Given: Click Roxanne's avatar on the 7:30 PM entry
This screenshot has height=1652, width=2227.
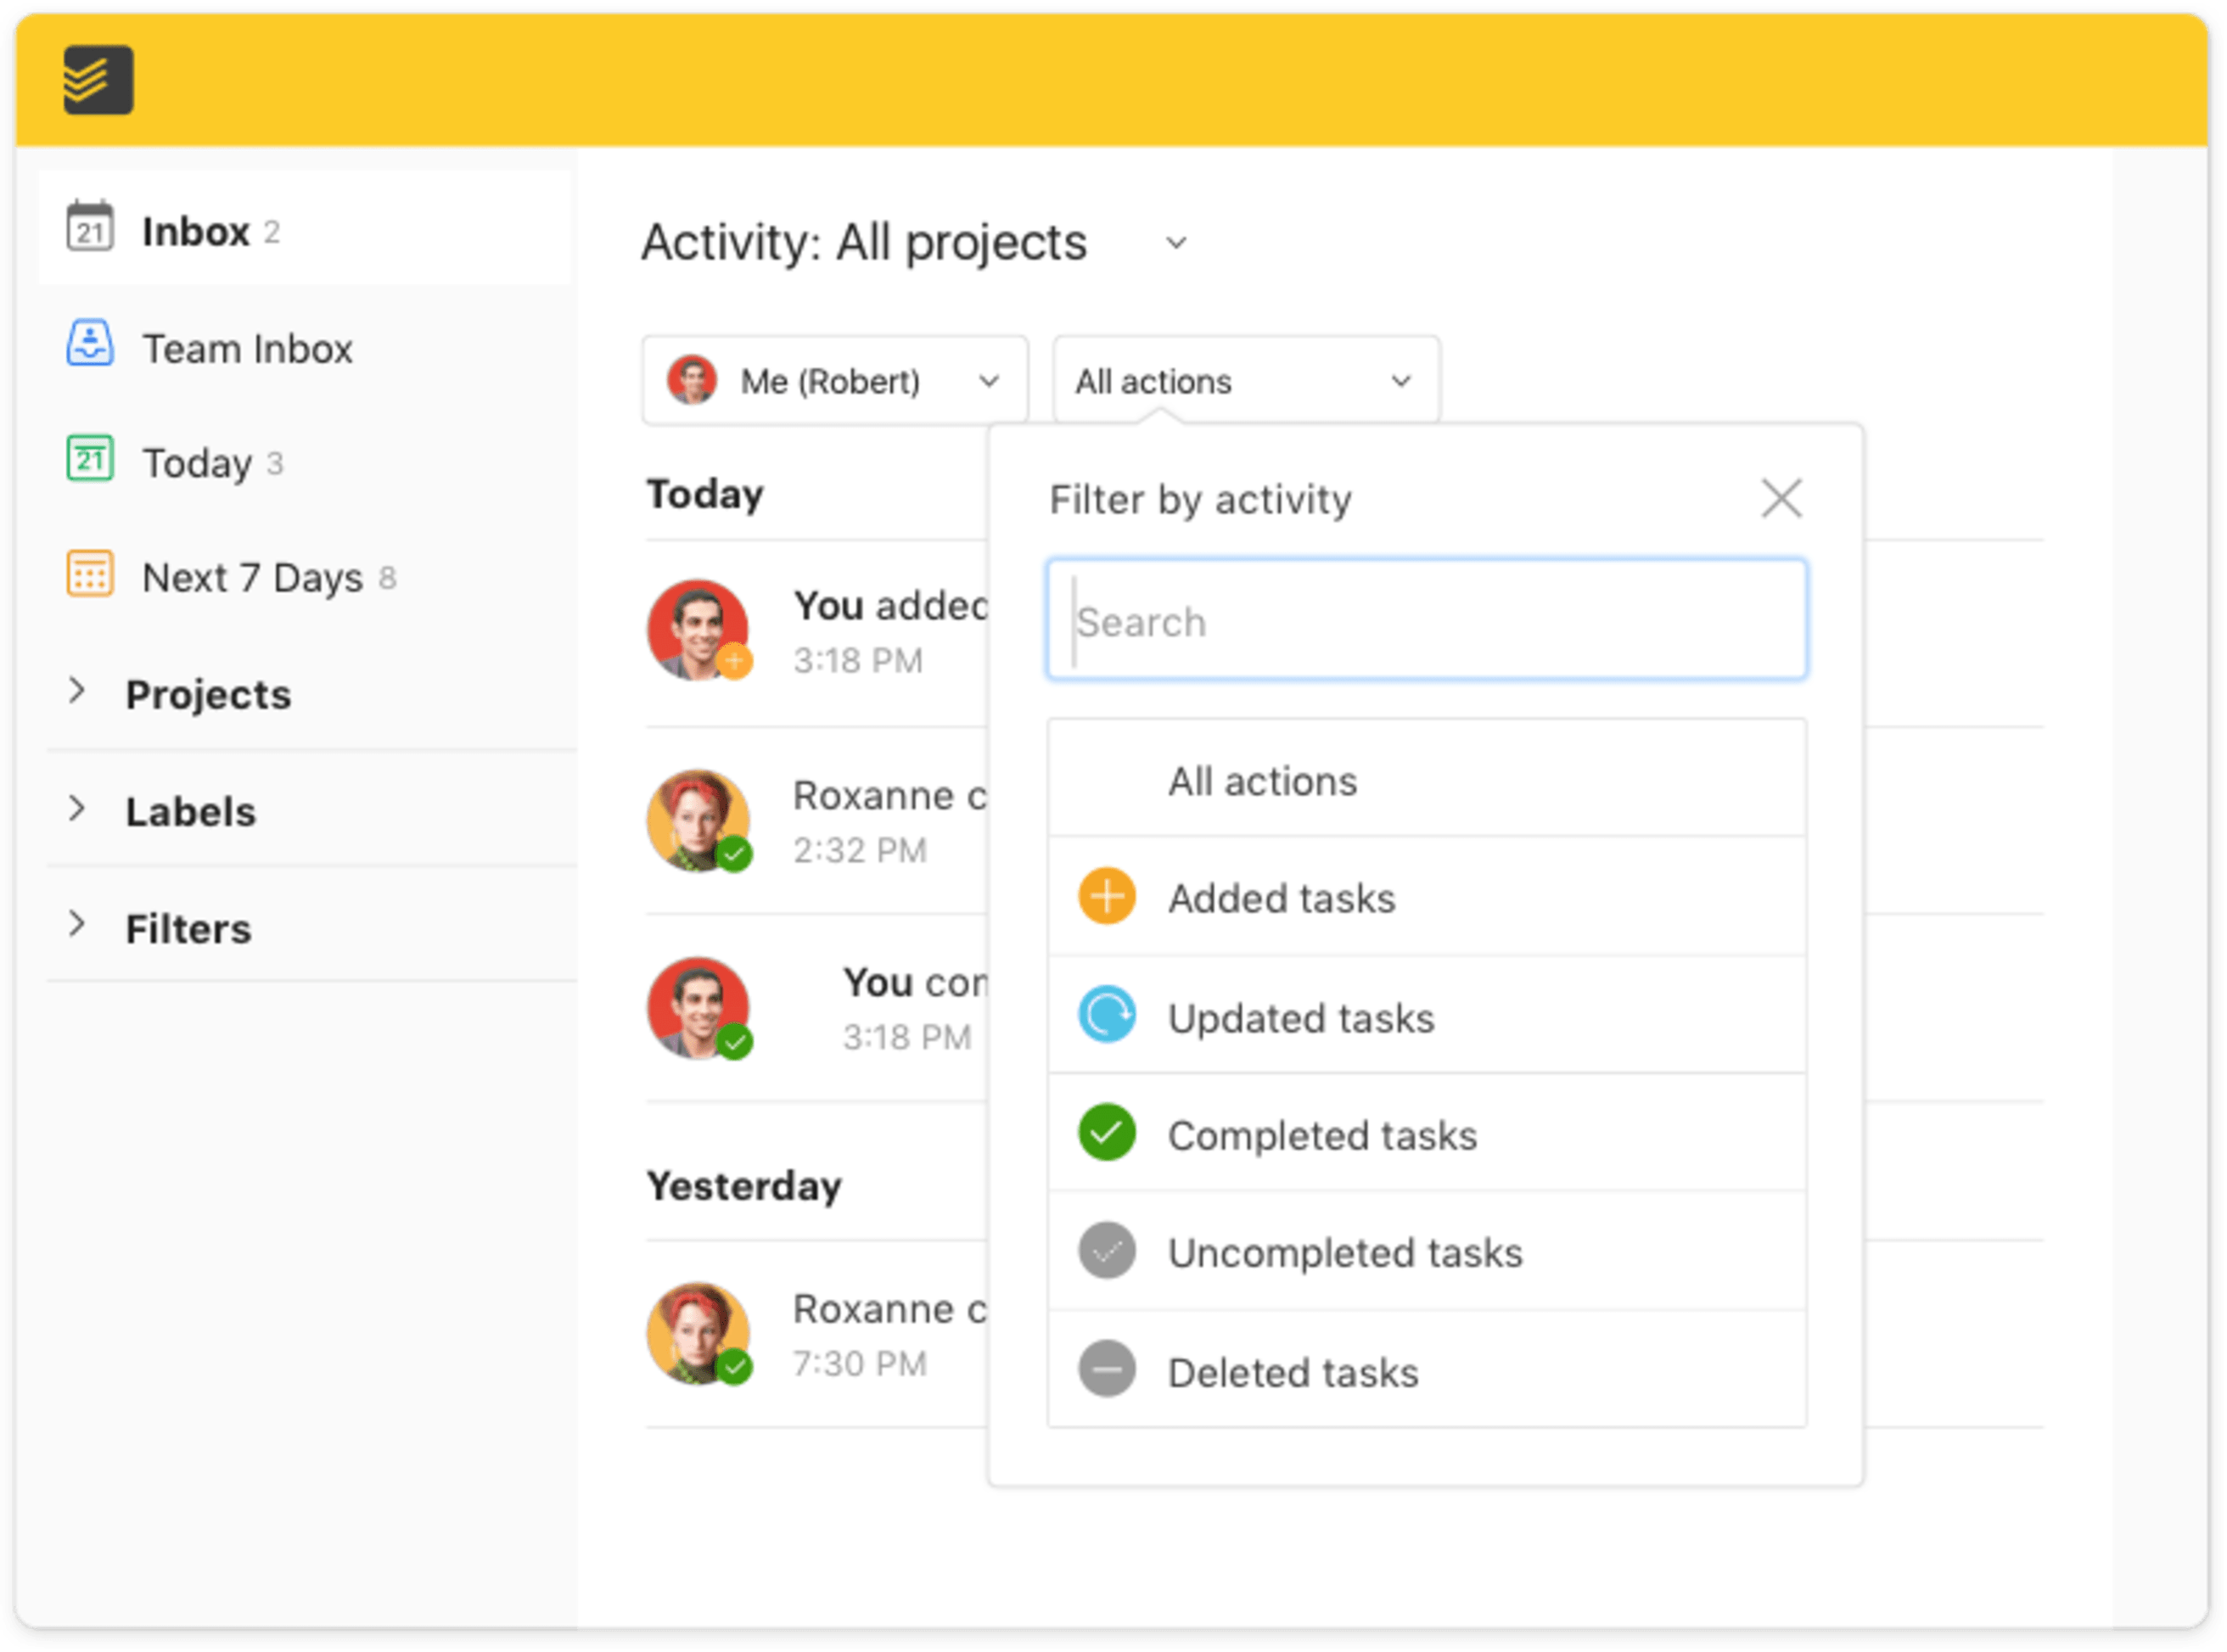Looking at the screenshot, I should pos(698,1333).
